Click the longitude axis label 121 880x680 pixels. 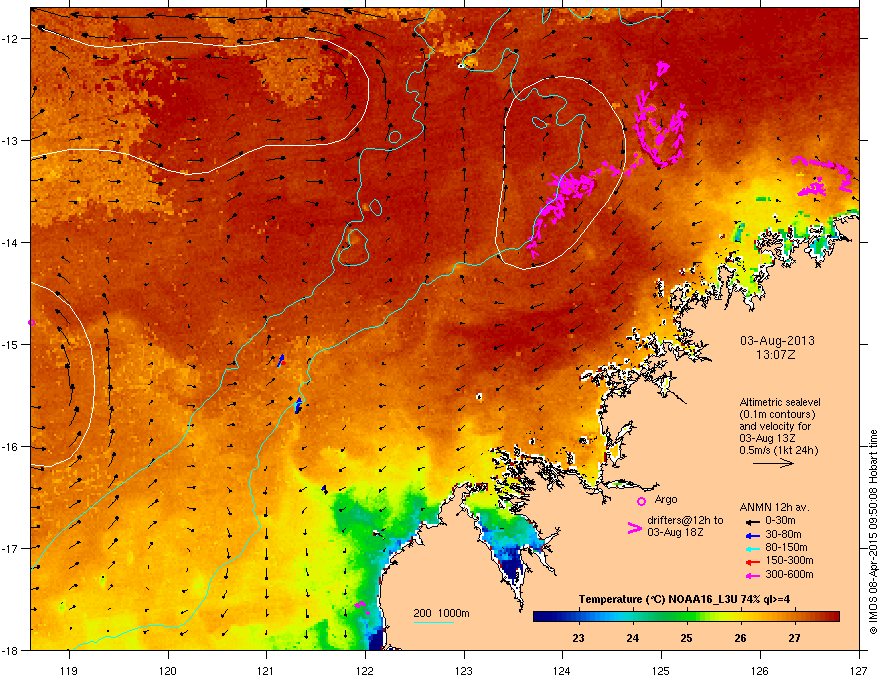266,671
